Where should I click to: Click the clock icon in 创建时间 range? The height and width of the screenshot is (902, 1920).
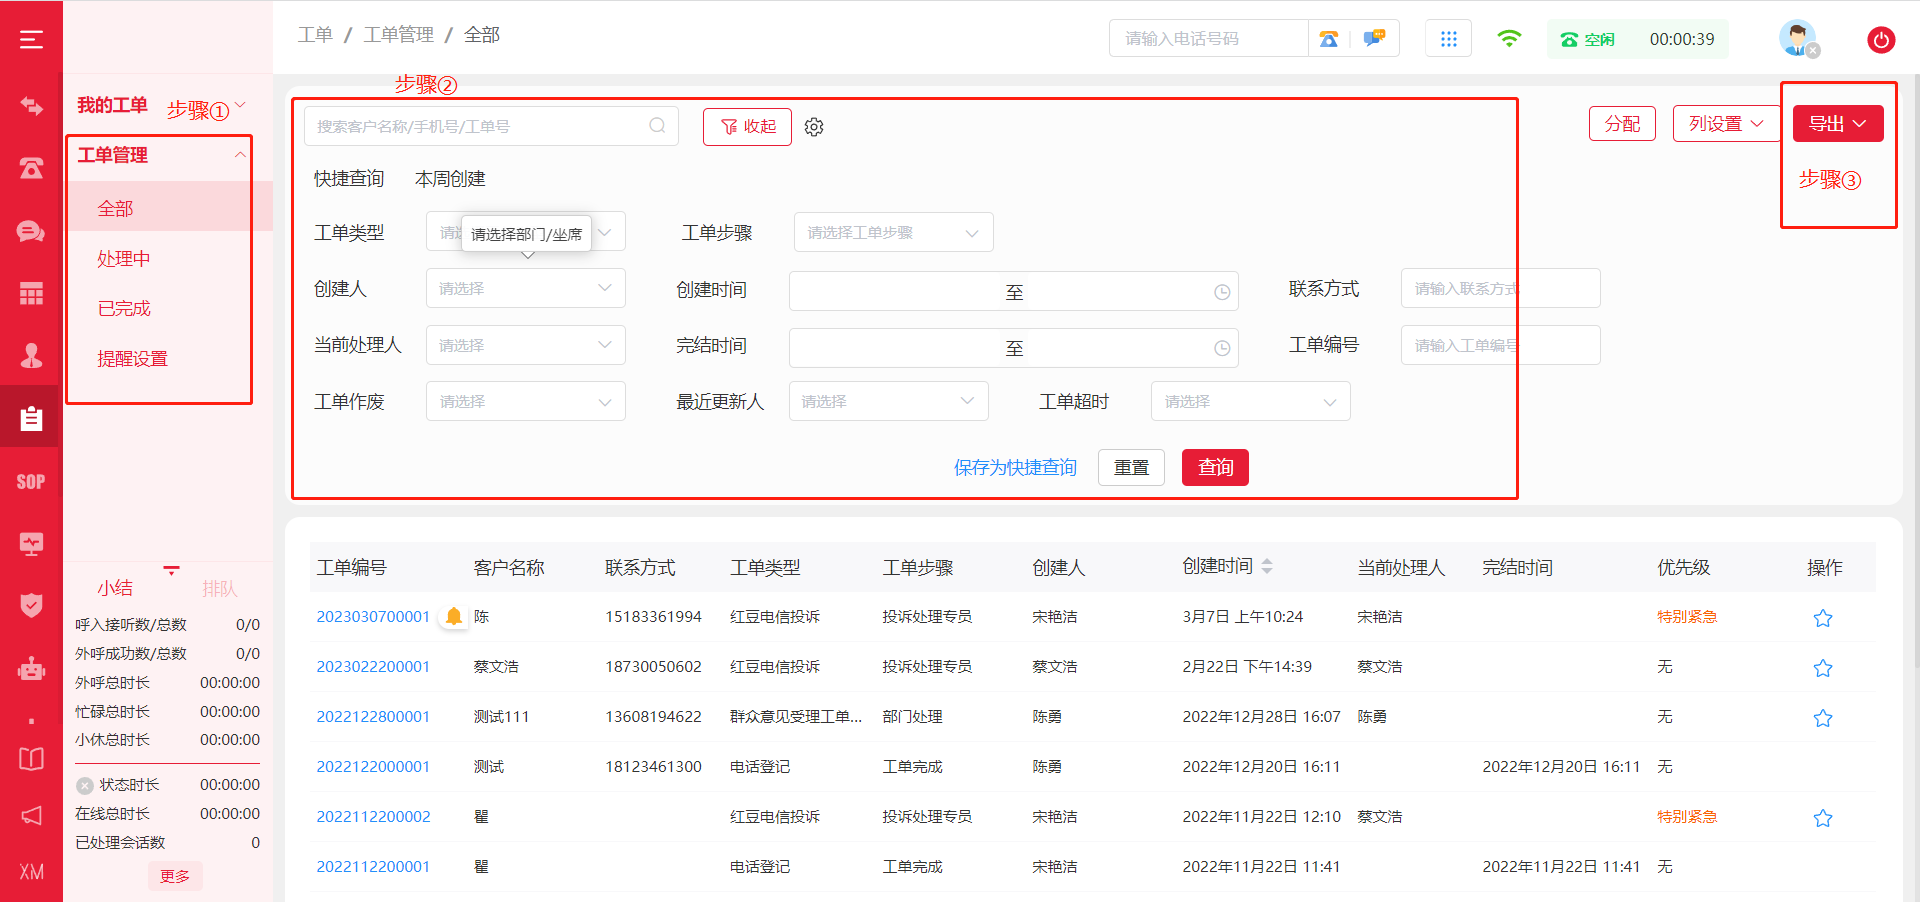point(1222,292)
